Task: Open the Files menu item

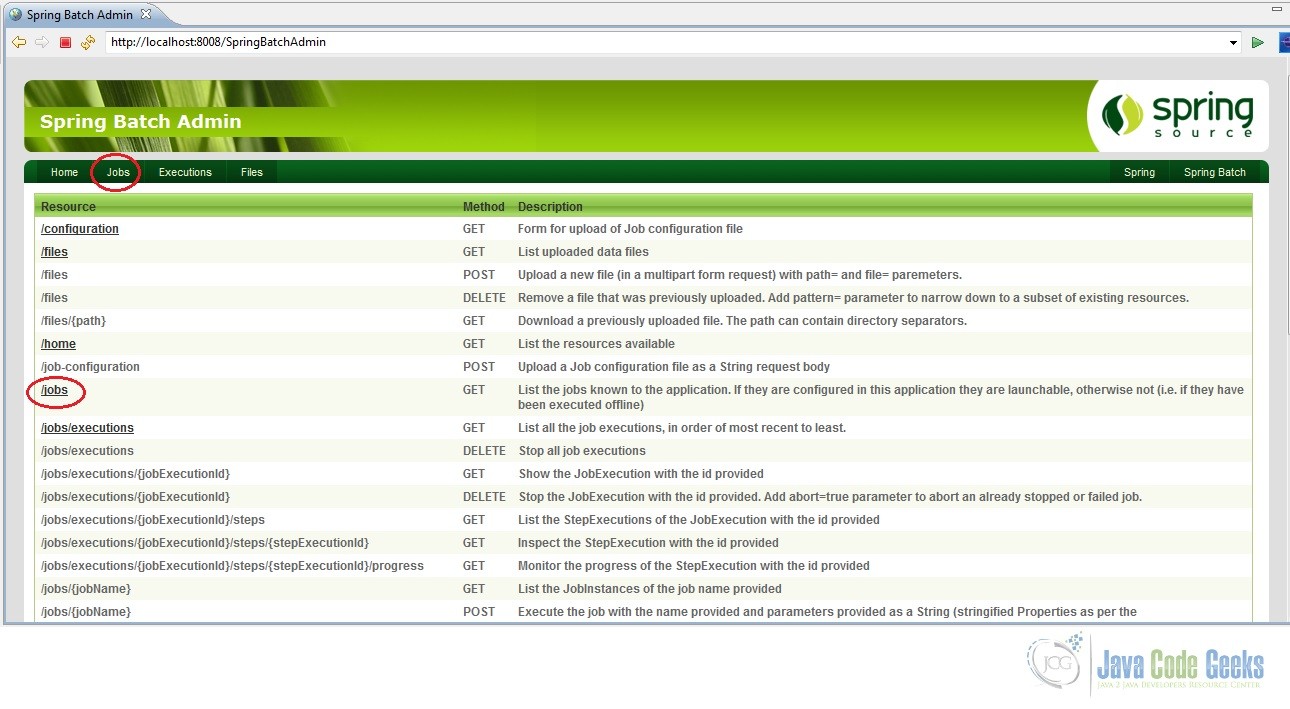Action: (x=252, y=172)
